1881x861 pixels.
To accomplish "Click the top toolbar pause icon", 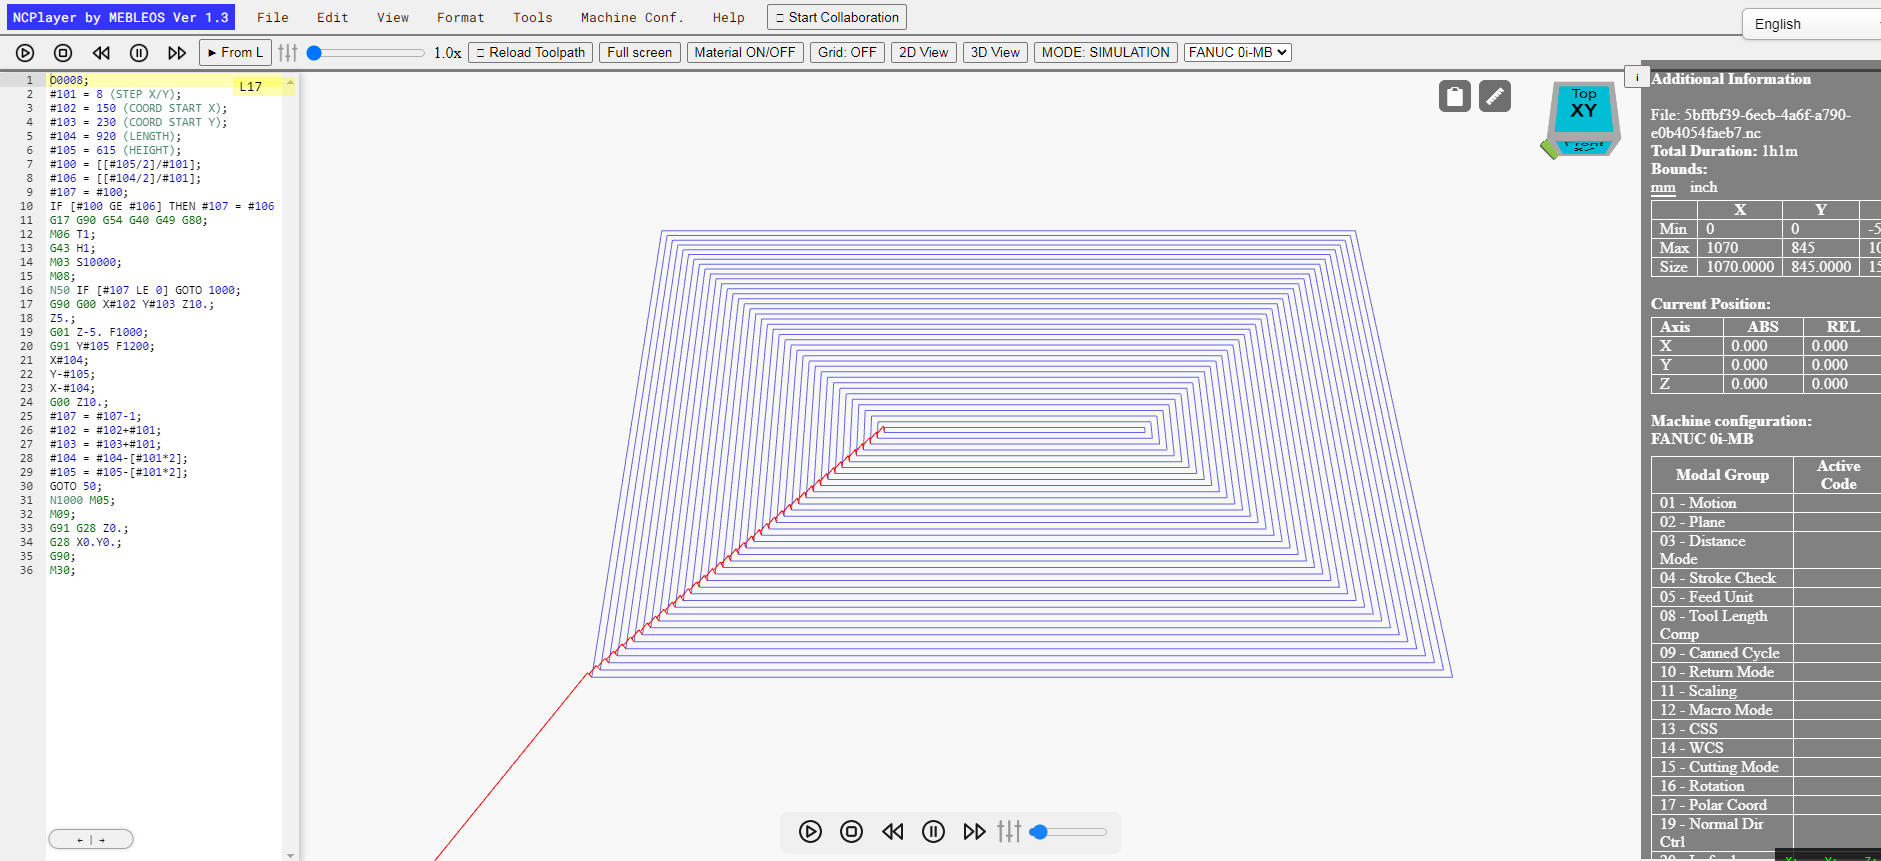I will coord(139,53).
